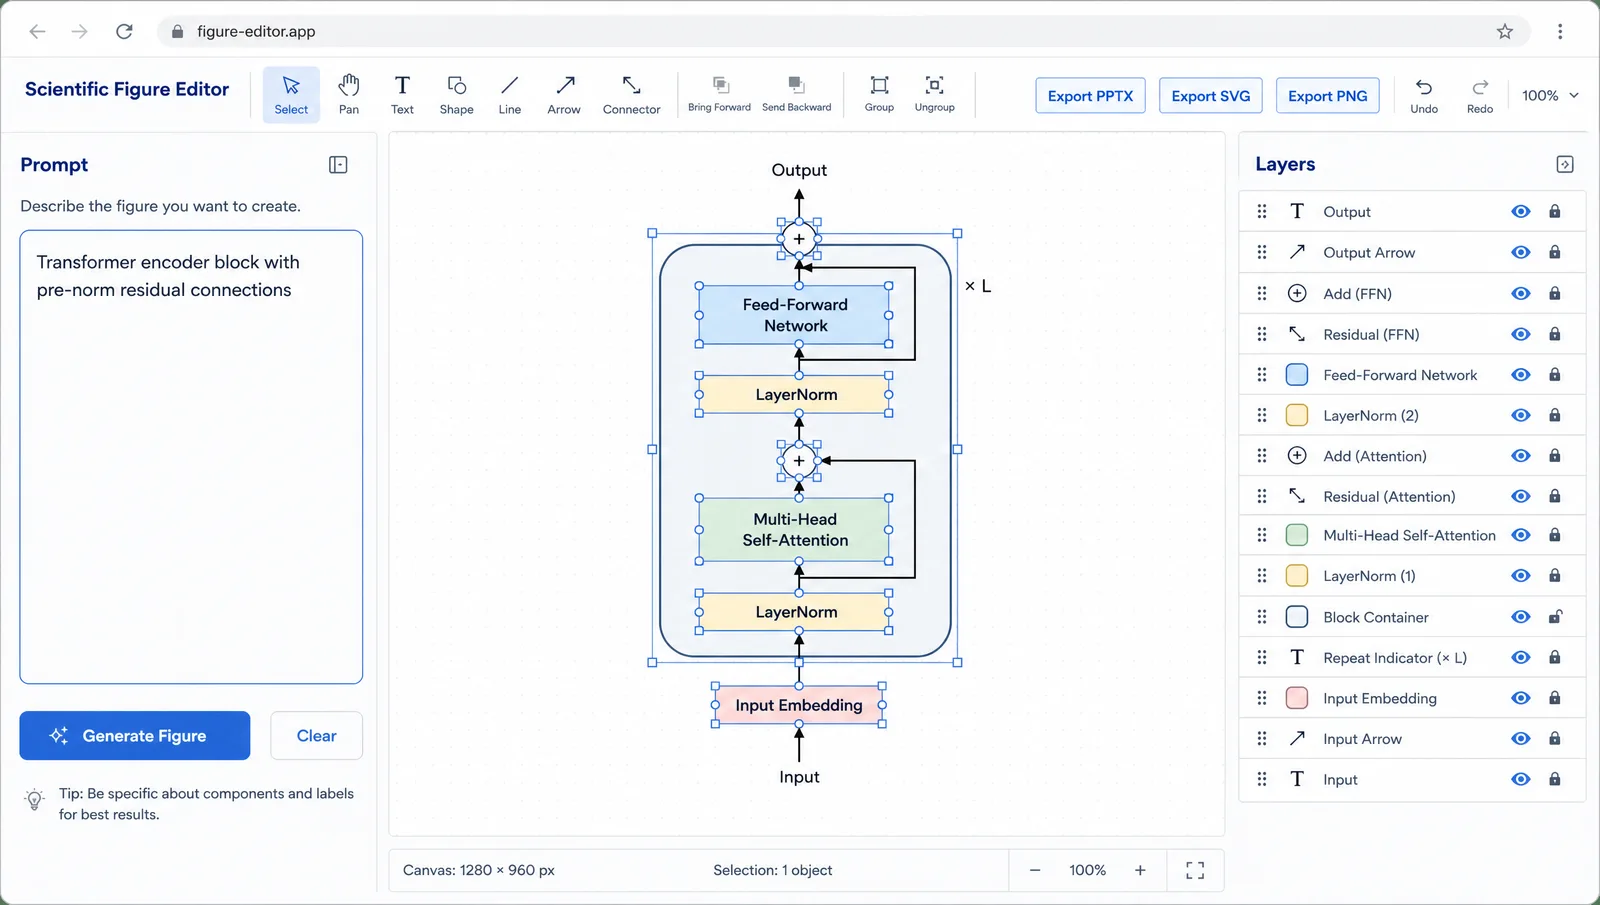Image resolution: width=1600 pixels, height=905 pixels.
Task: Unlock the Add (Attention) layer
Action: (x=1555, y=456)
